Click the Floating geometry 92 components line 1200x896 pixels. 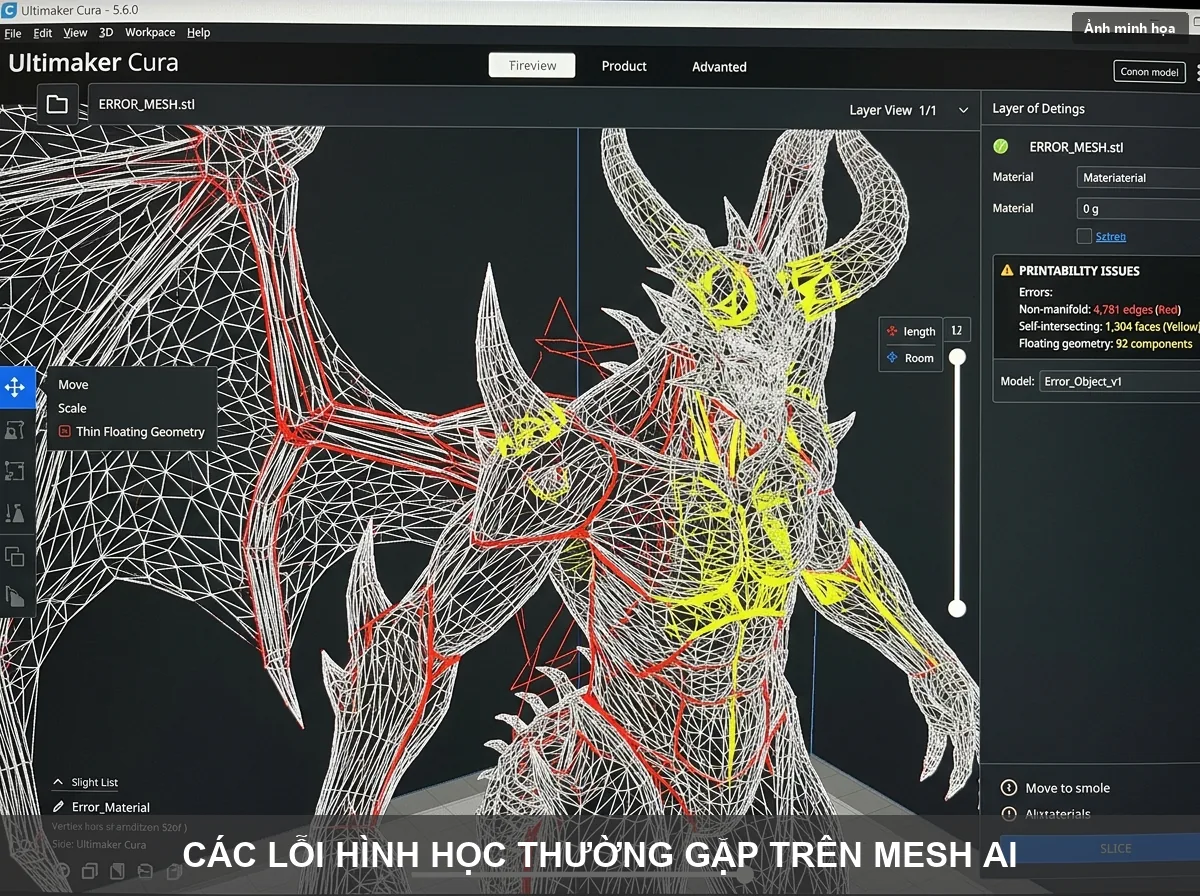tap(1105, 344)
